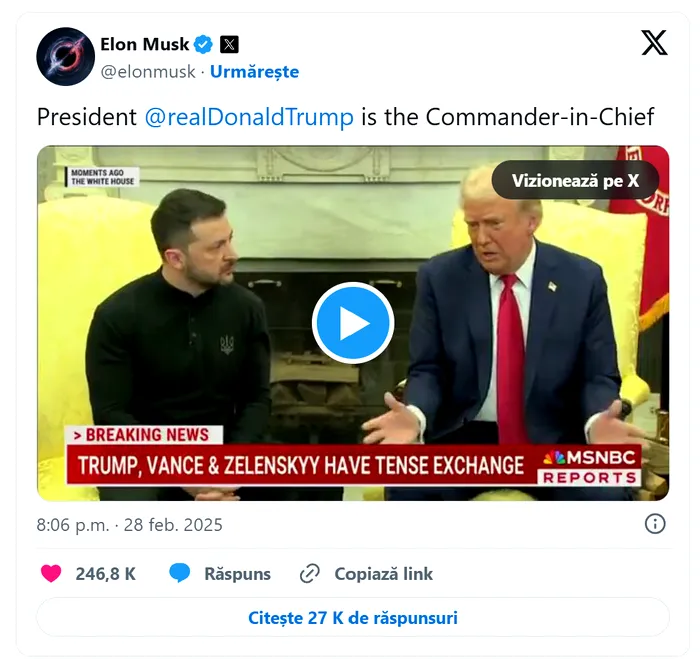The image size is (700, 659).
Task: Click the reply speech bubble icon
Action: [x=179, y=573]
